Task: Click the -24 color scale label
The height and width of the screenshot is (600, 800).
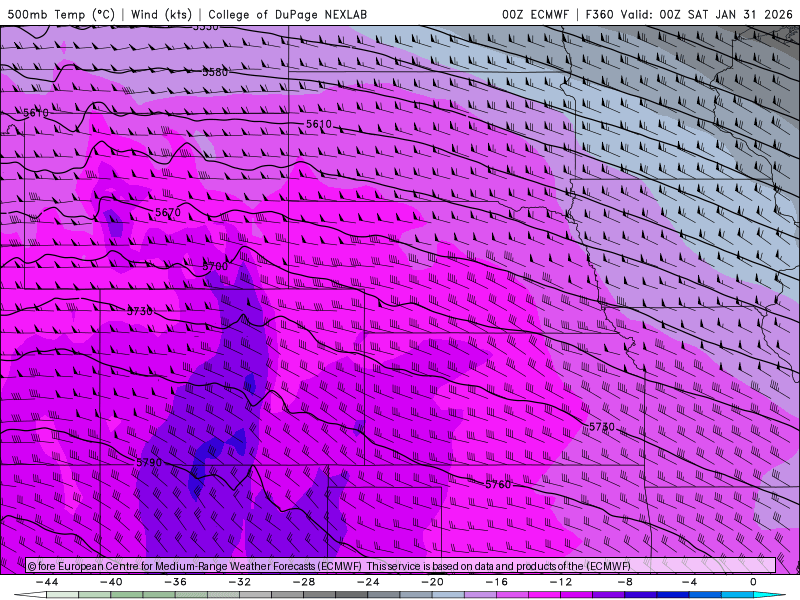Action: (x=368, y=582)
